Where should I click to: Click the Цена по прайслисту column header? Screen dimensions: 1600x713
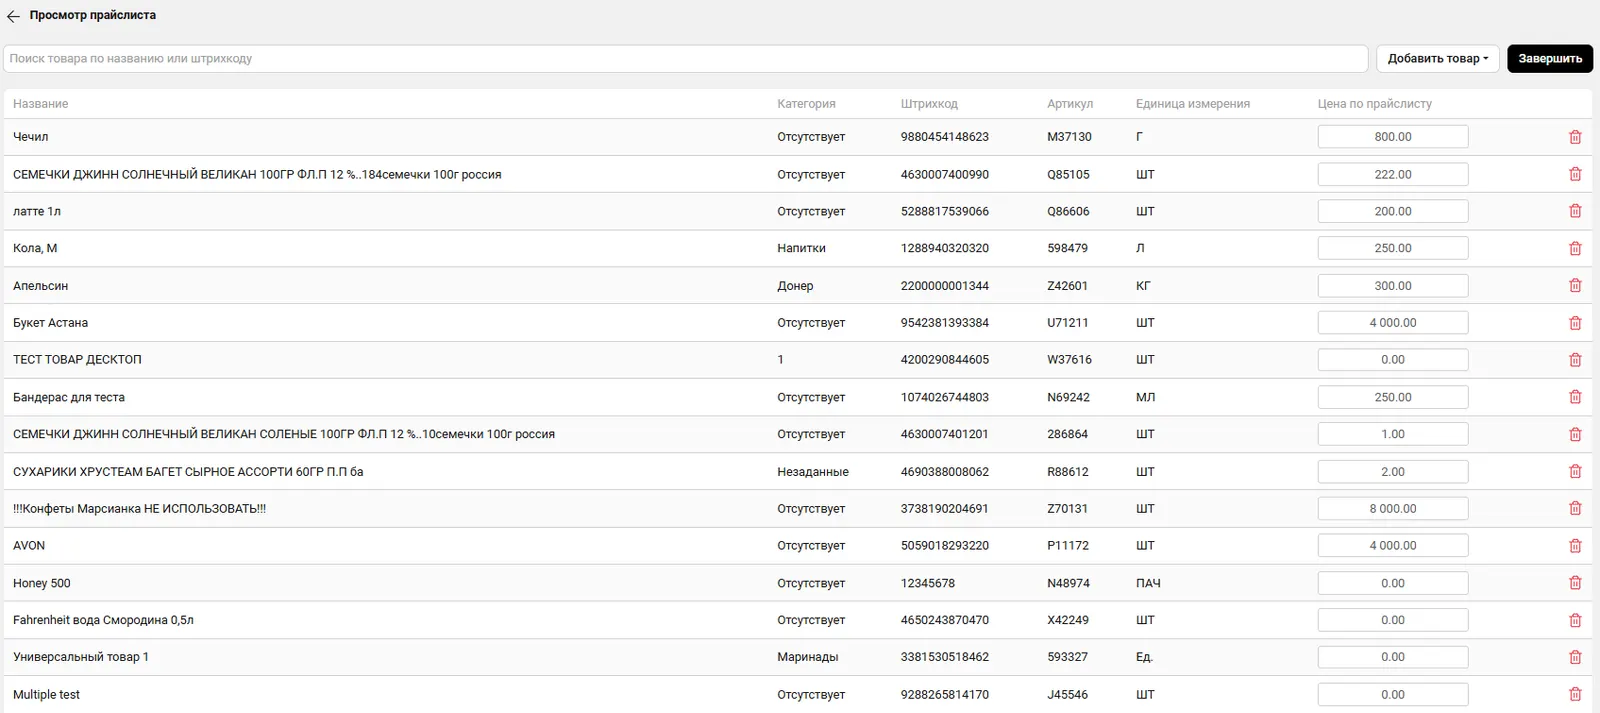pyautogui.click(x=1374, y=104)
